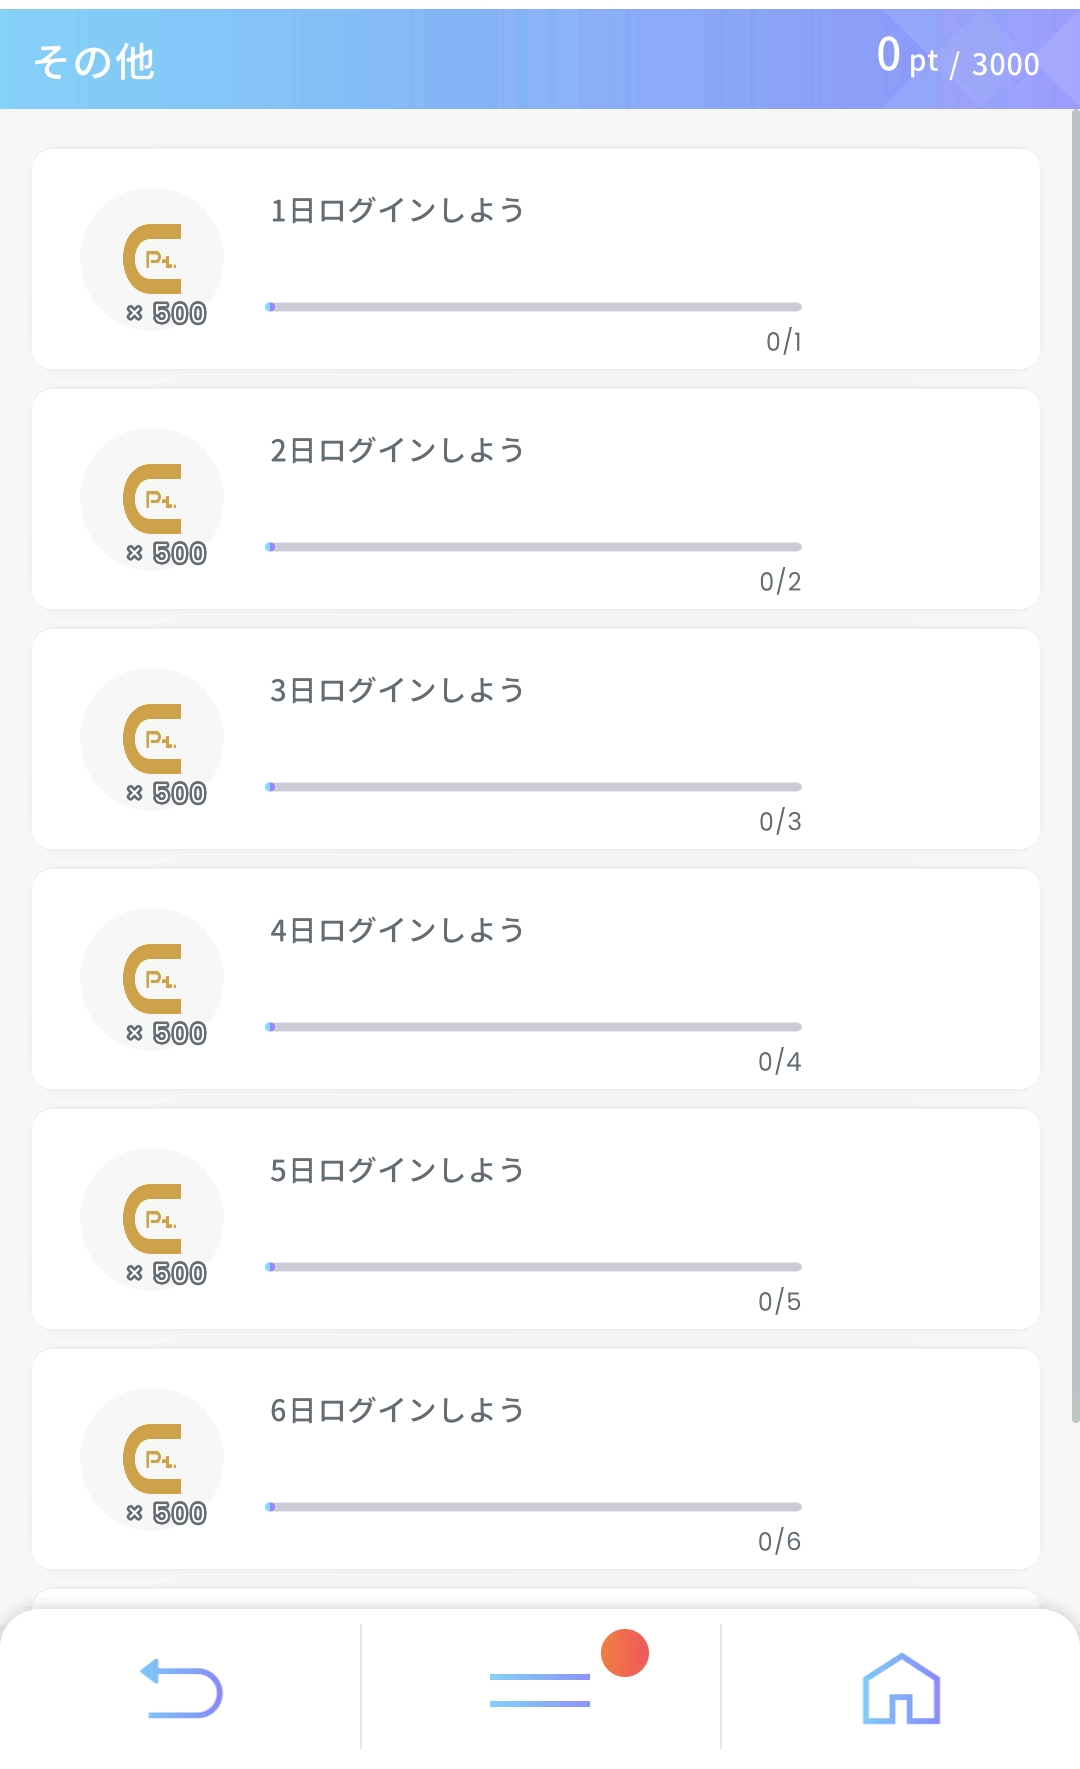This screenshot has width=1080, height=1769.
Task: Tap coin reward icon for 2-day login
Action: point(152,500)
